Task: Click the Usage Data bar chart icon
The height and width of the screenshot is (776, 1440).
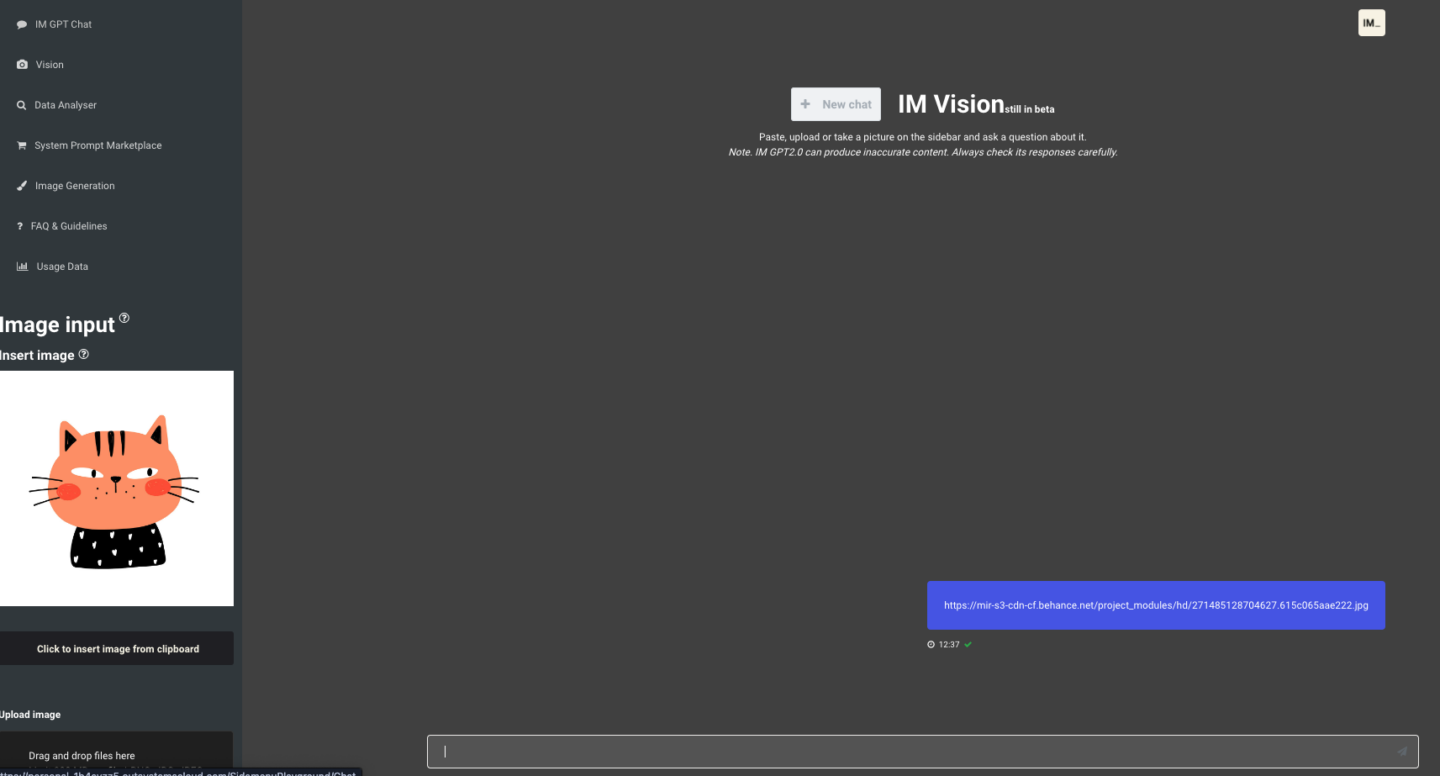Action: pos(22,267)
